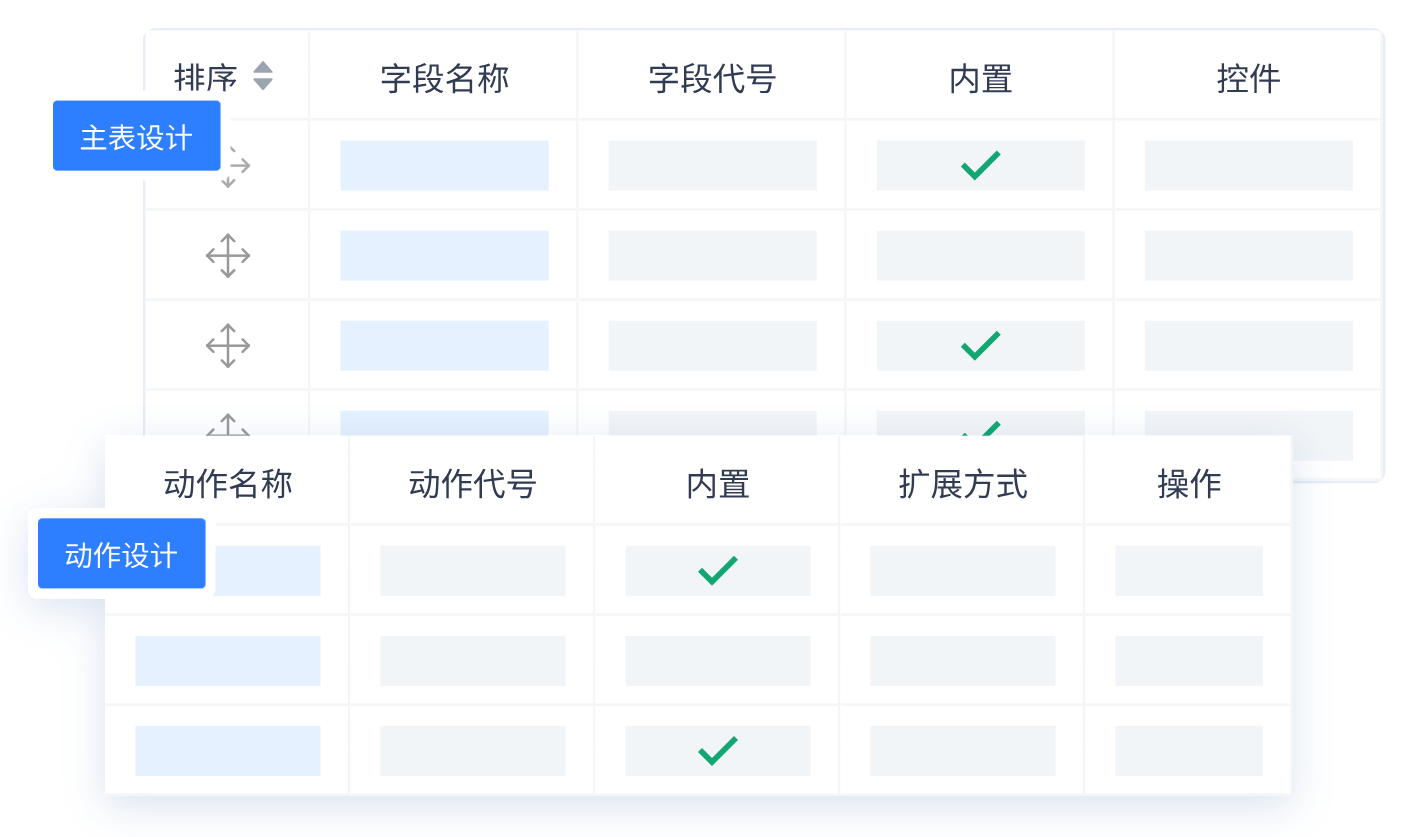Image resolution: width=1424 pixels, height=837 pixels.
Task: Click the 扩展方式 column header
Action: [x=962, y=484]
